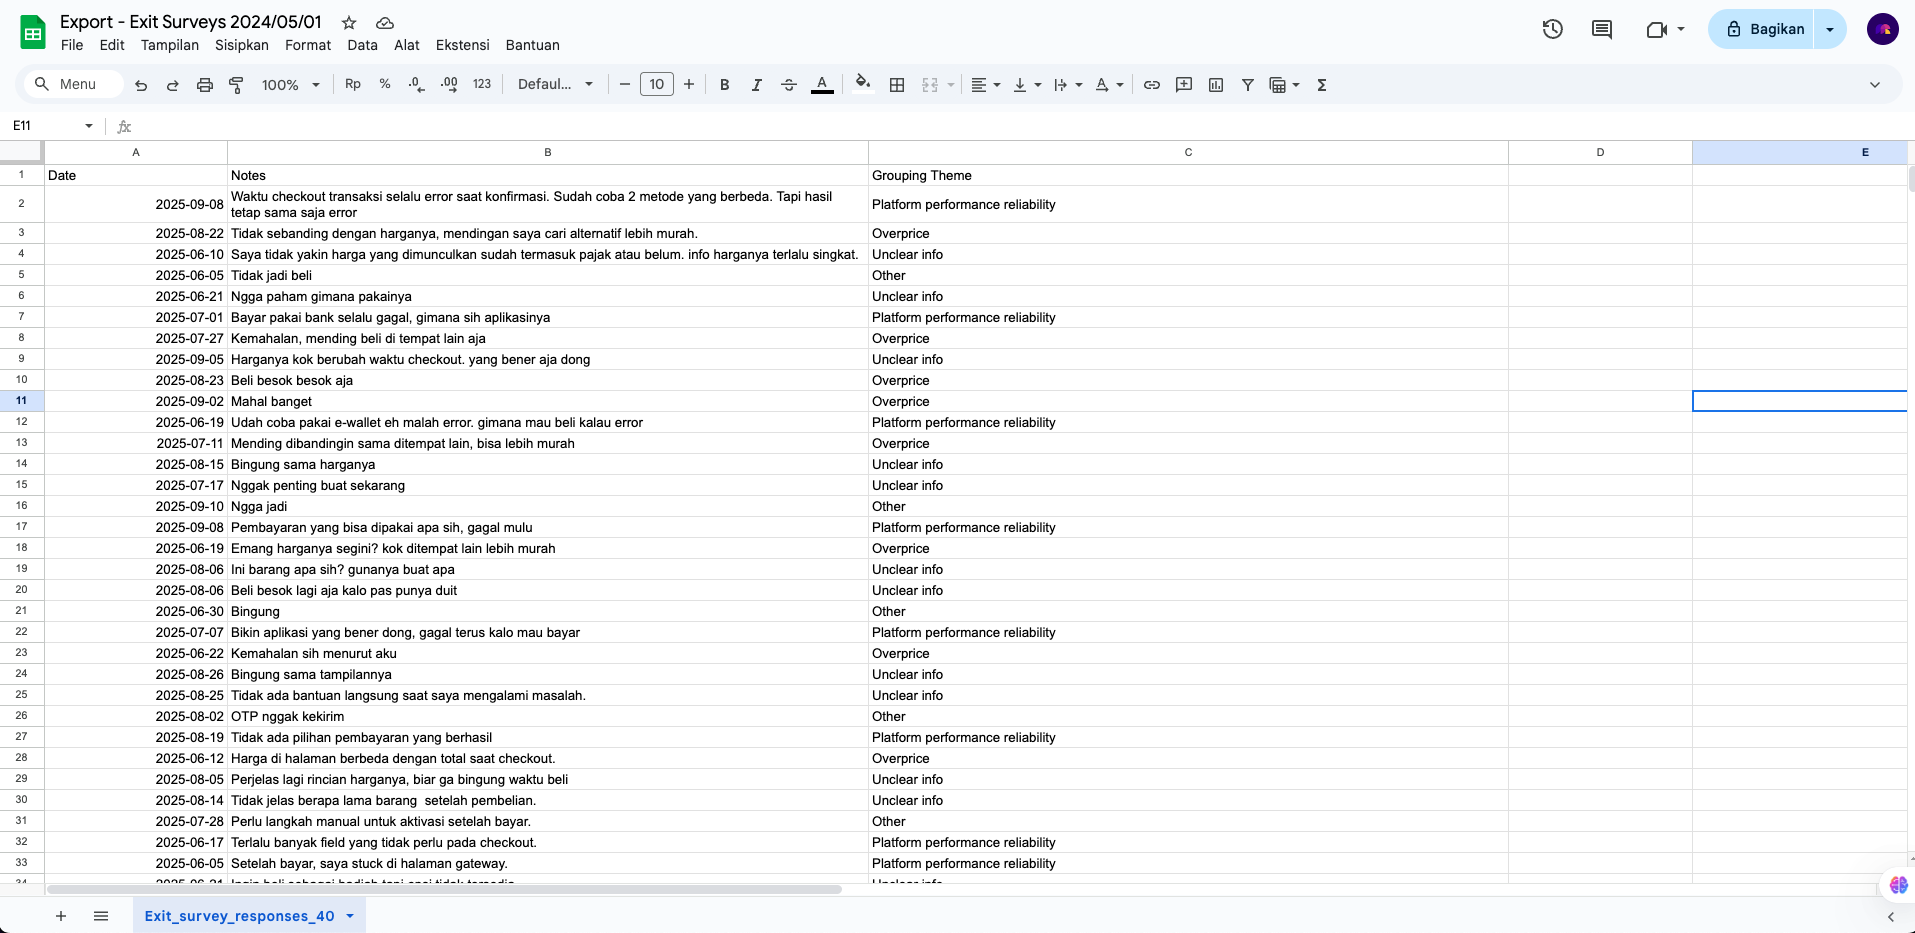Open the Data menu
Viewport: 1915px width, 933px height.
[362, 45]
